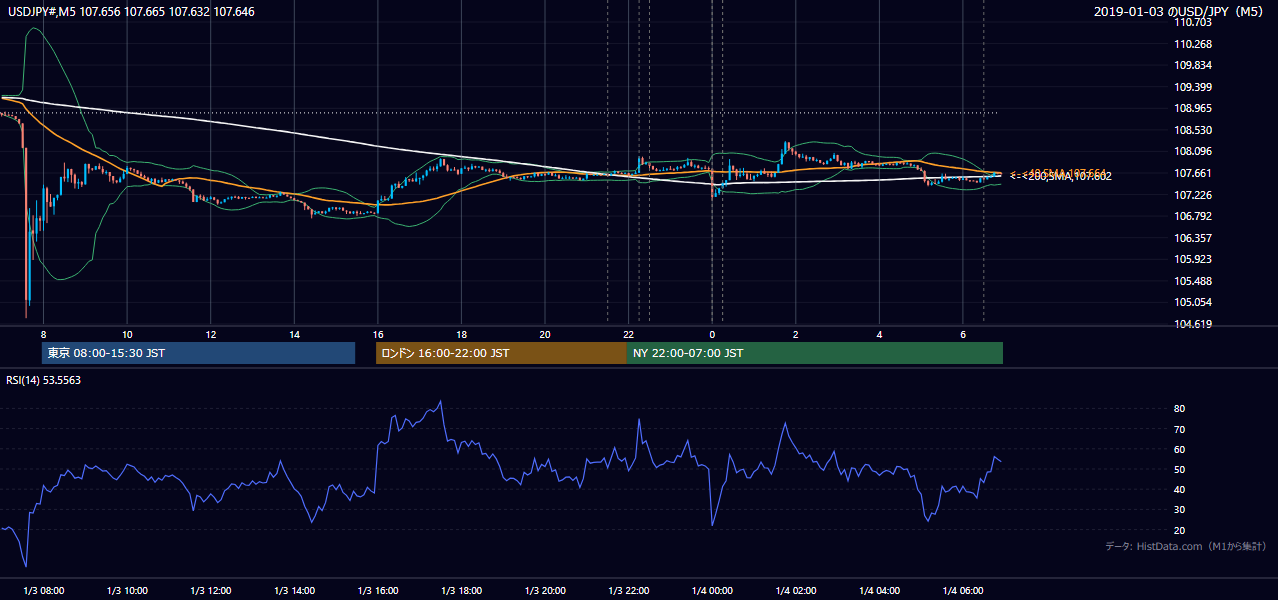The image size is (1278, 600).
Task: Click price level 106.357 on the axis
Action: 1193,238
